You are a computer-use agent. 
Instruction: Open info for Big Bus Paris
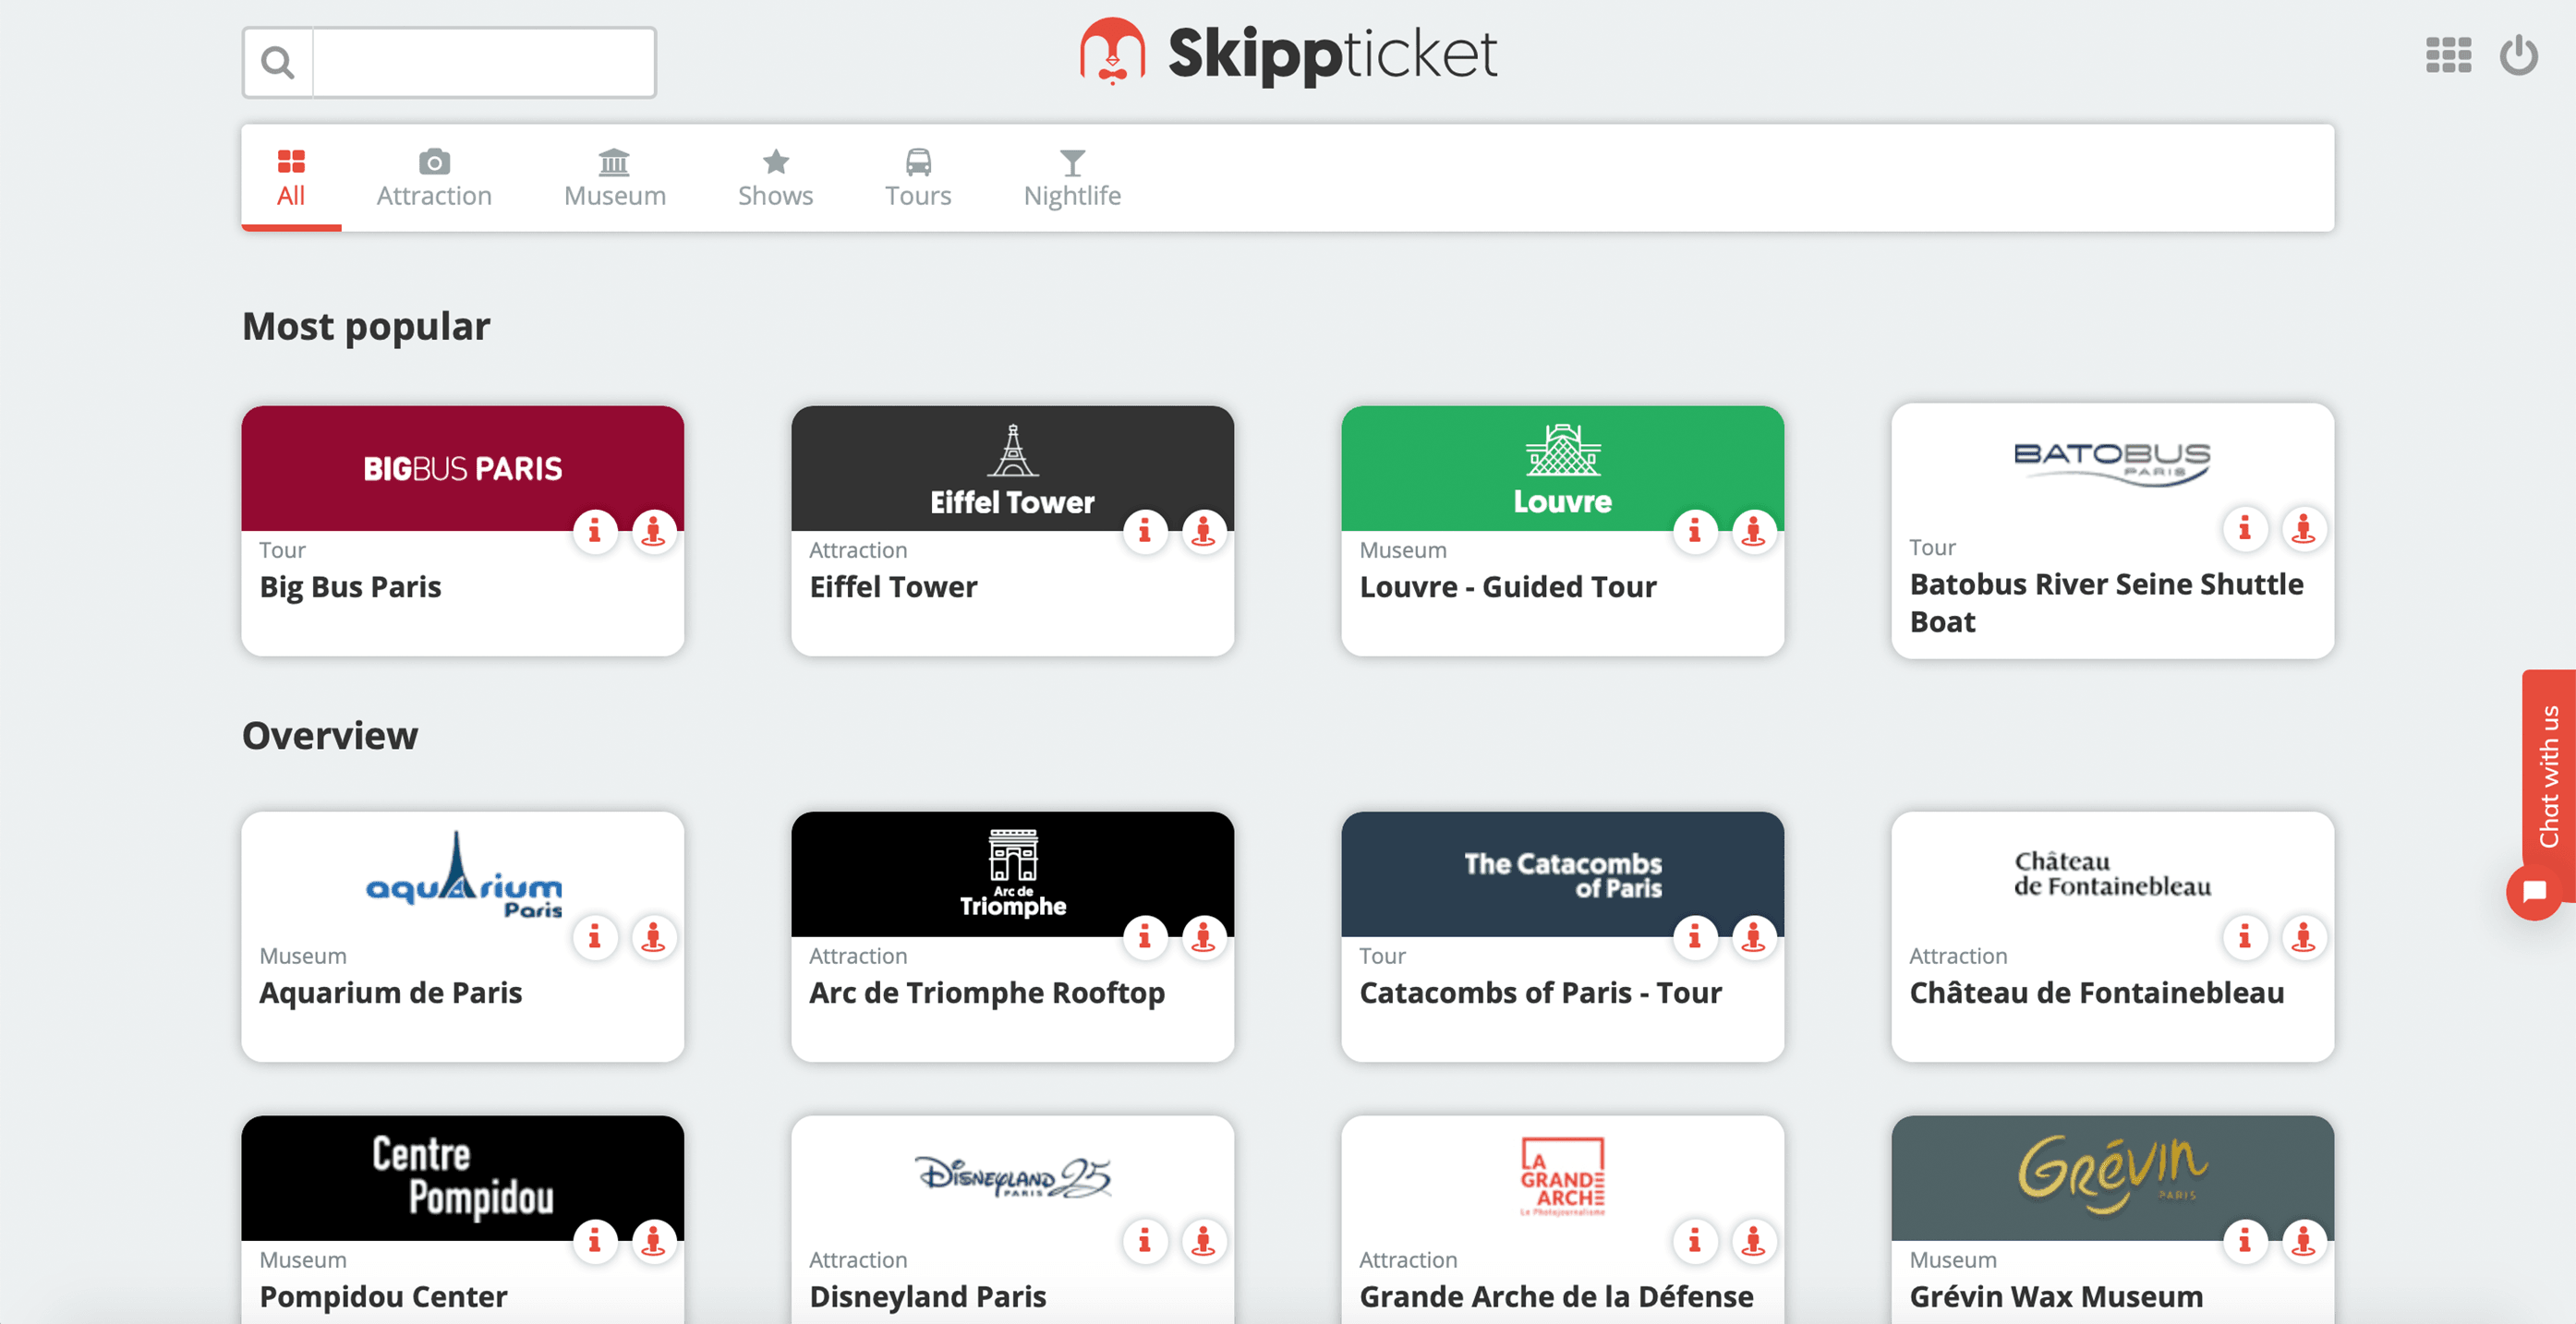(596, 532)
